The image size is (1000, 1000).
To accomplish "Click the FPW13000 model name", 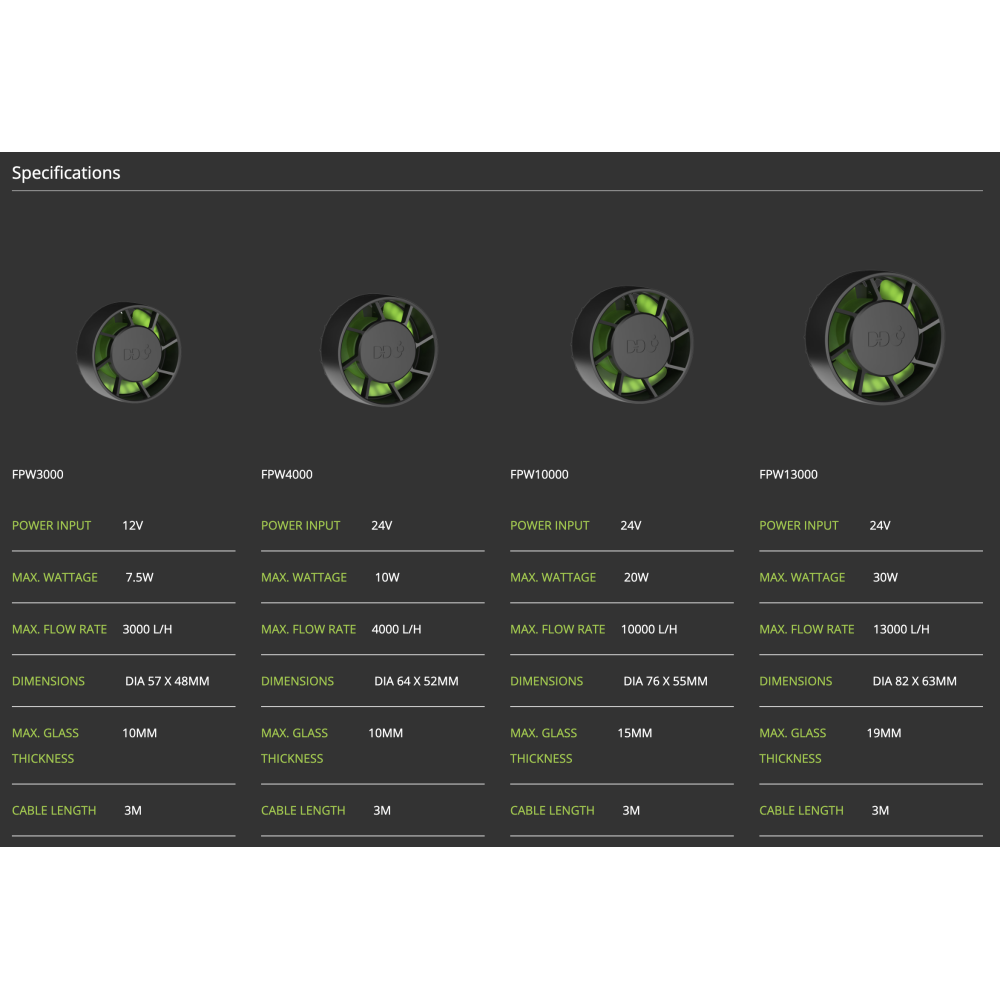I will [x=788, y=474].
